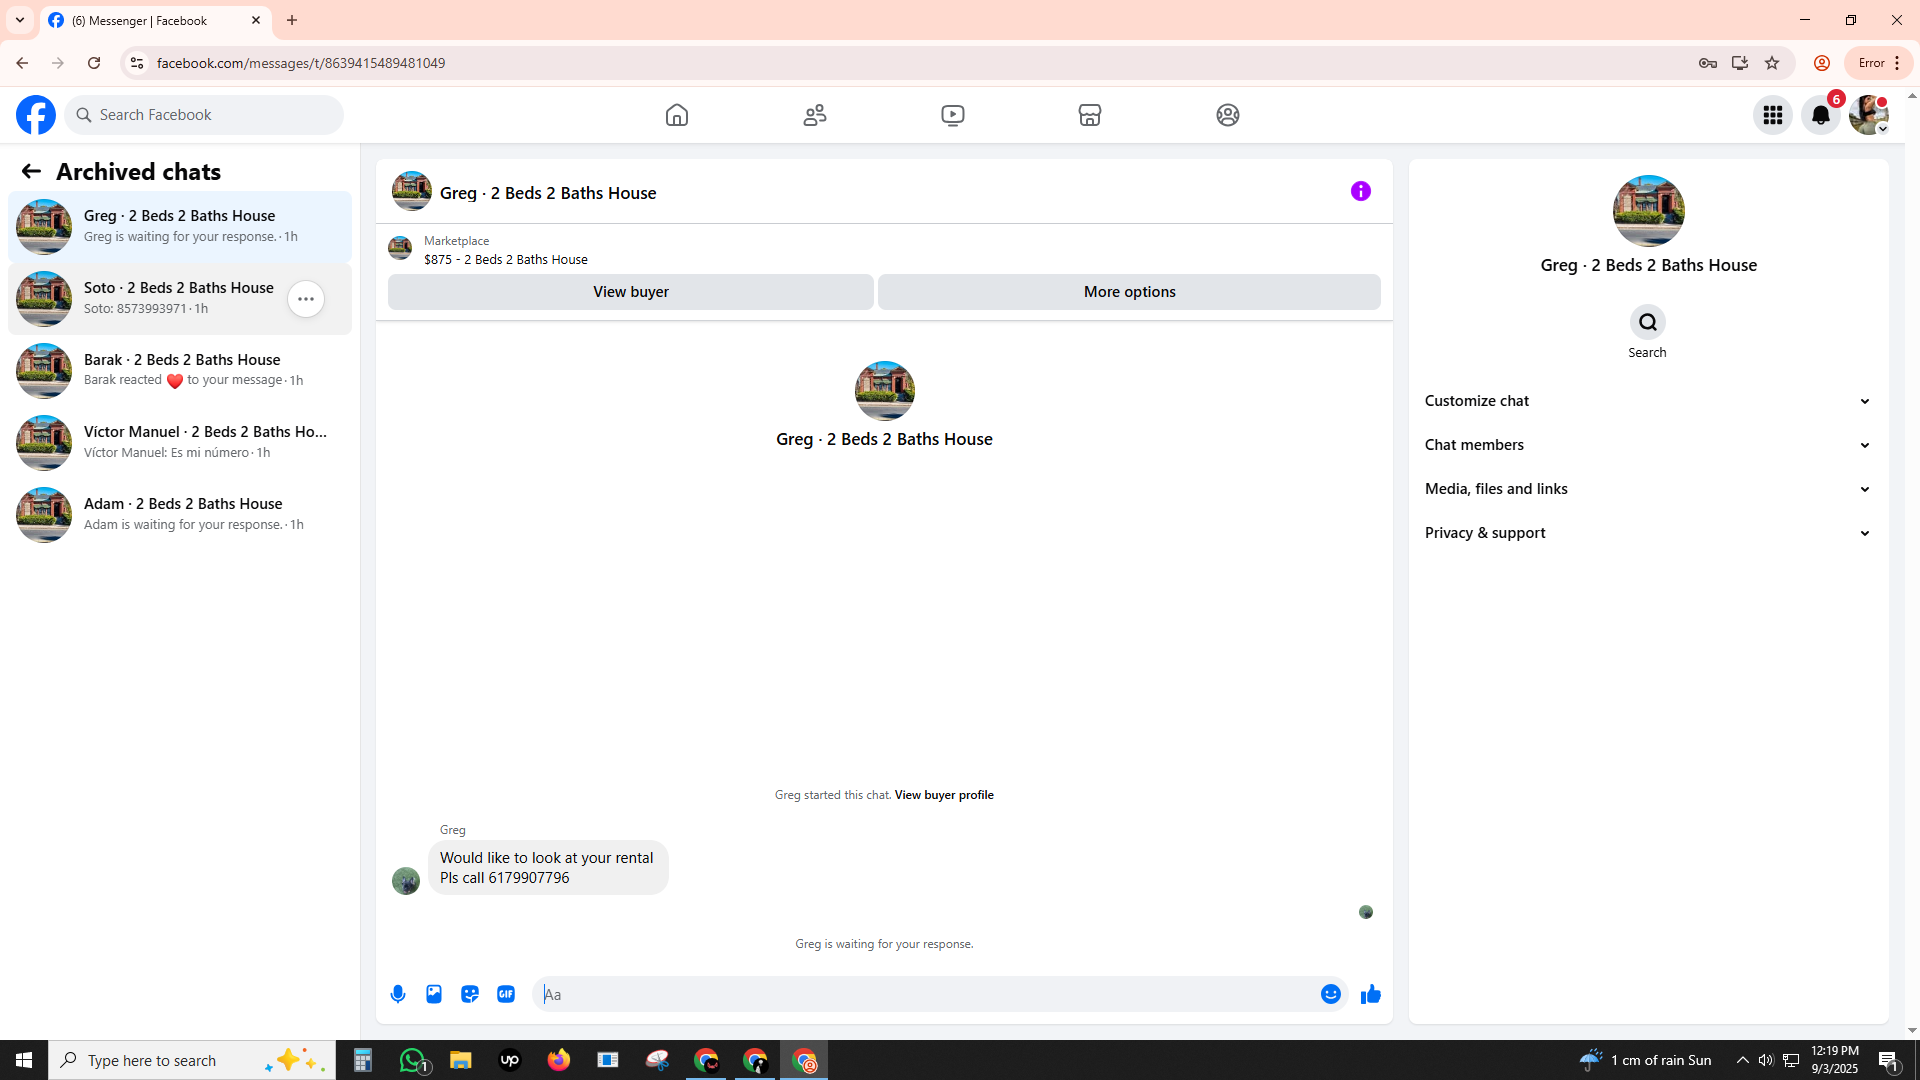Viewport: 1920px width, 1080px height.
Task: Click the house thumbnail in chat header
Action: (x=412, y=191)
